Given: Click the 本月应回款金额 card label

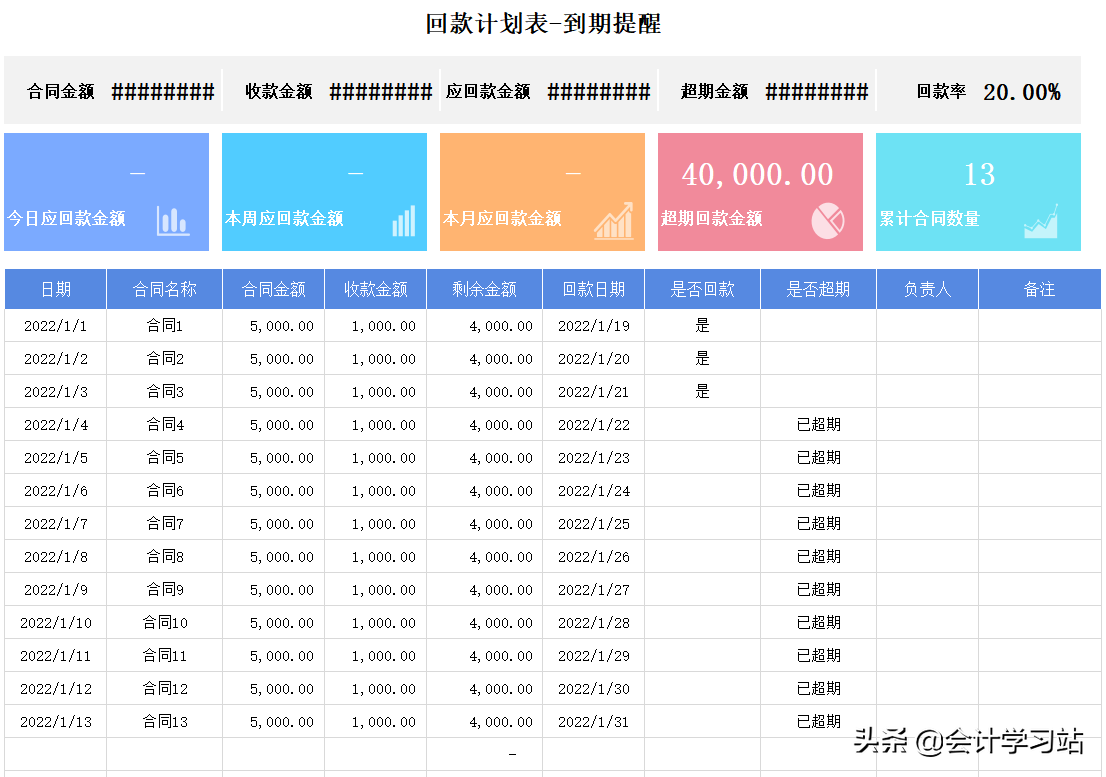Looking at the screenshot, I should (x=502, y=219).
